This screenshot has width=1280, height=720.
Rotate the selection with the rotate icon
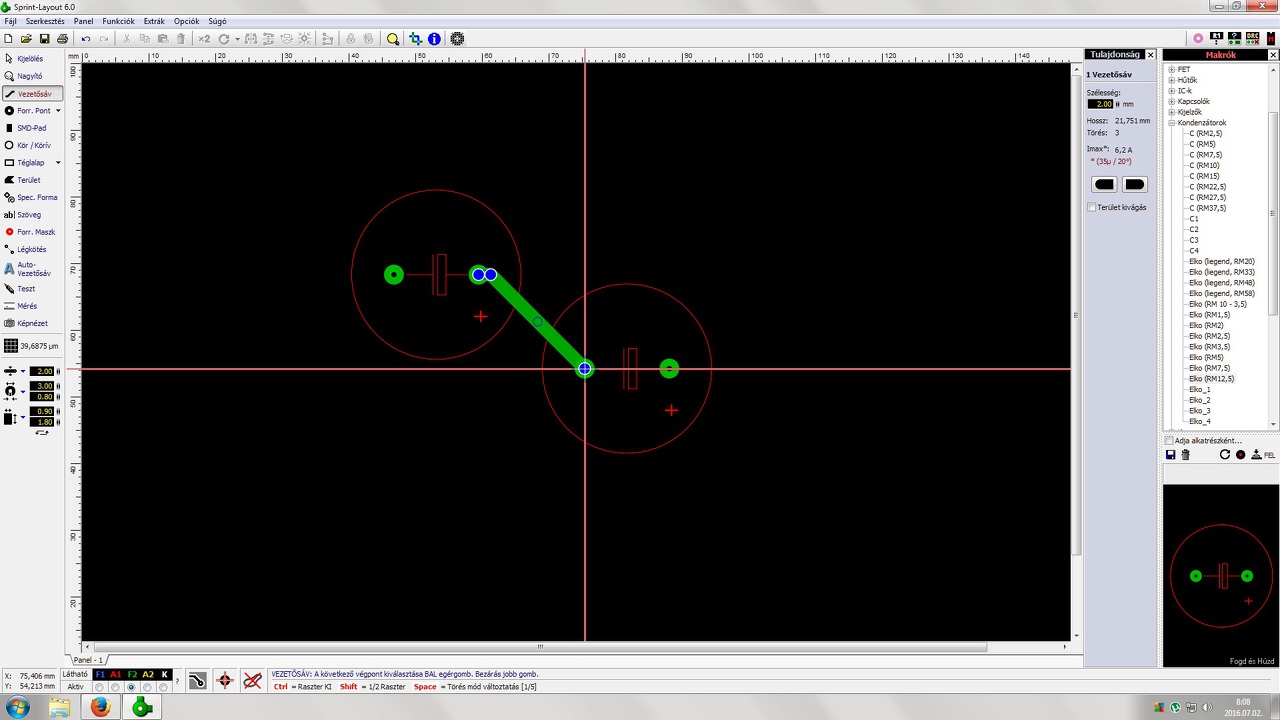click(224, 39)
